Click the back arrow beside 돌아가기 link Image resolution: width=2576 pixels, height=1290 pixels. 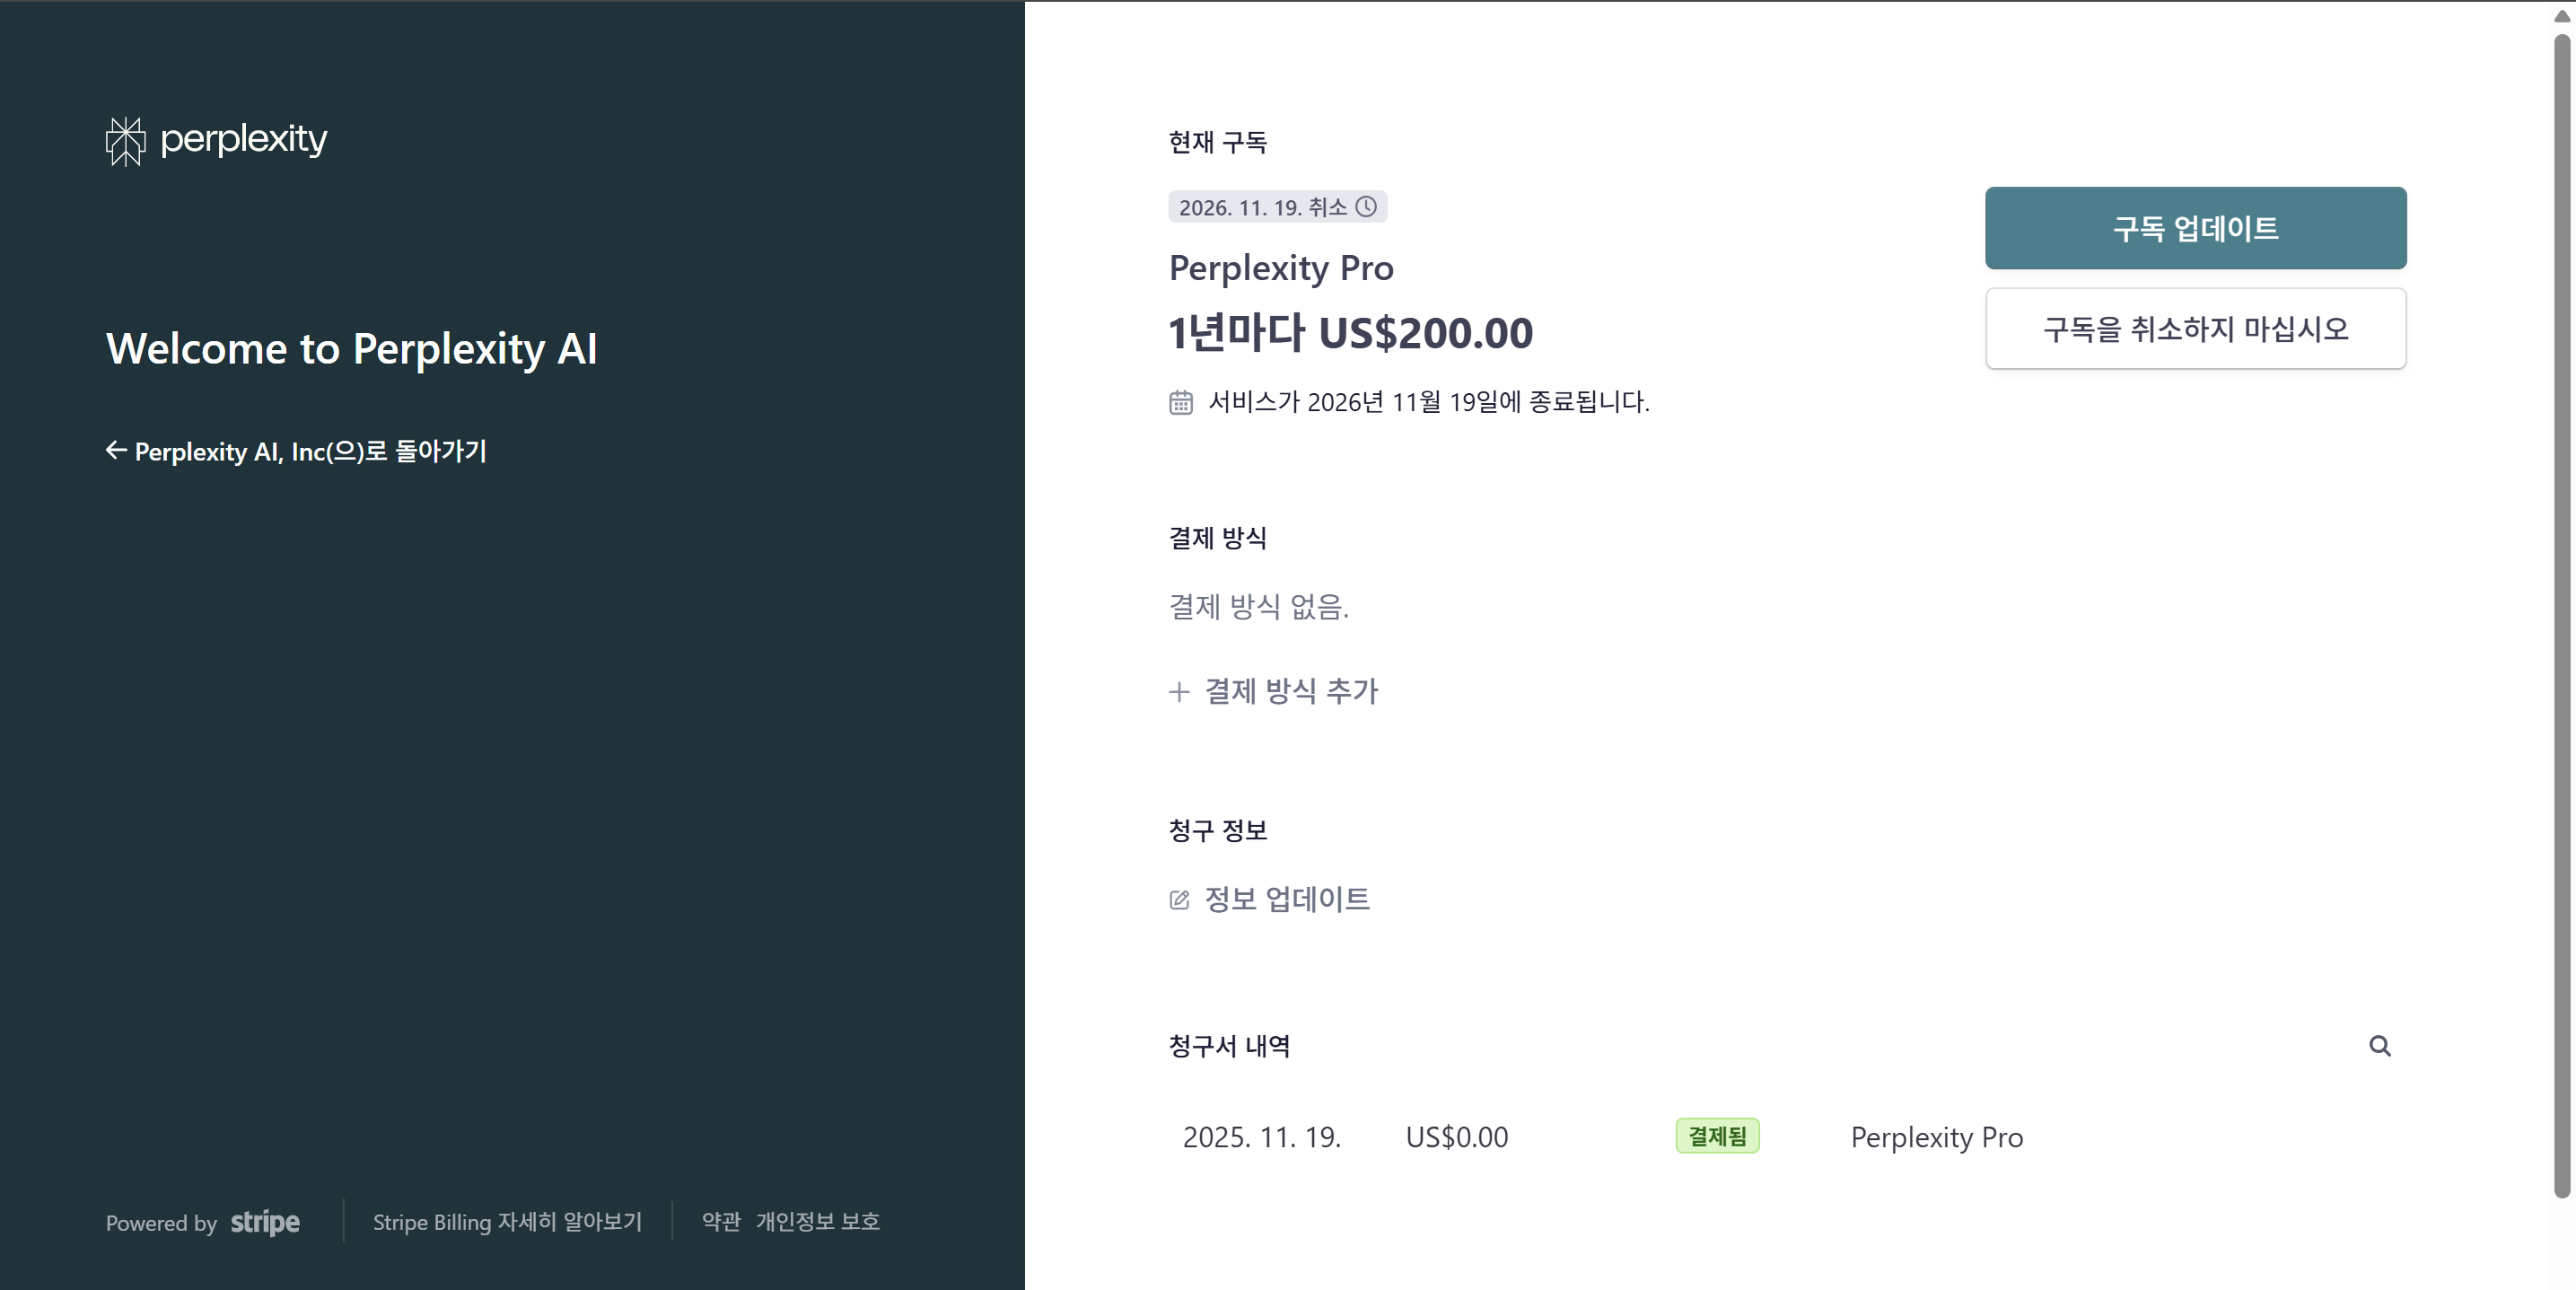tap(115, 451)
